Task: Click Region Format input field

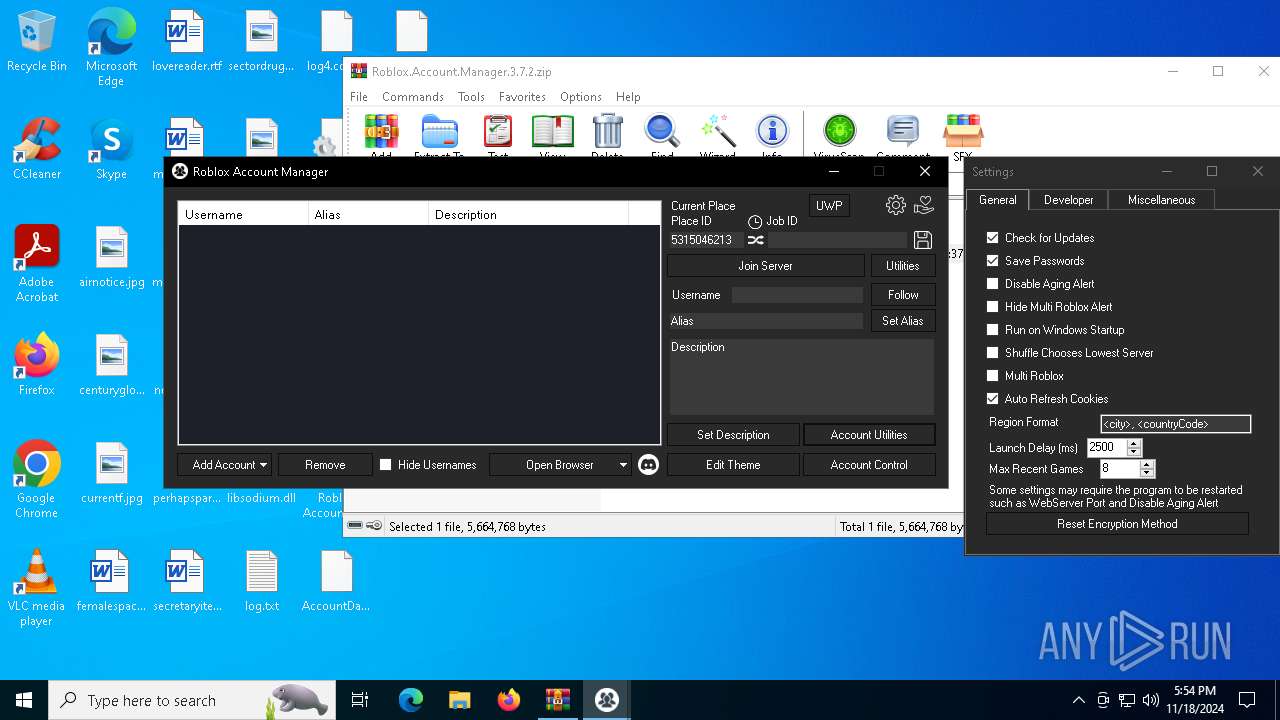Action: coord(1176,424)
